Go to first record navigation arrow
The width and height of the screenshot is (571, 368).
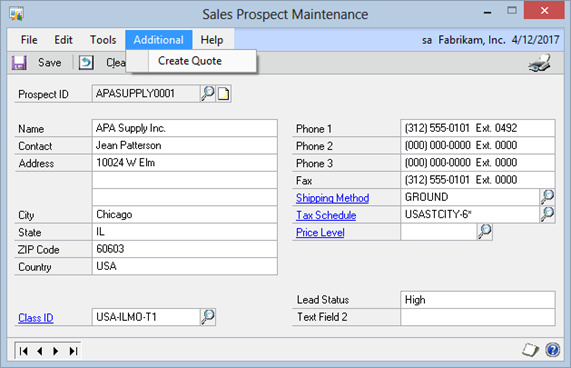[24, 351]
